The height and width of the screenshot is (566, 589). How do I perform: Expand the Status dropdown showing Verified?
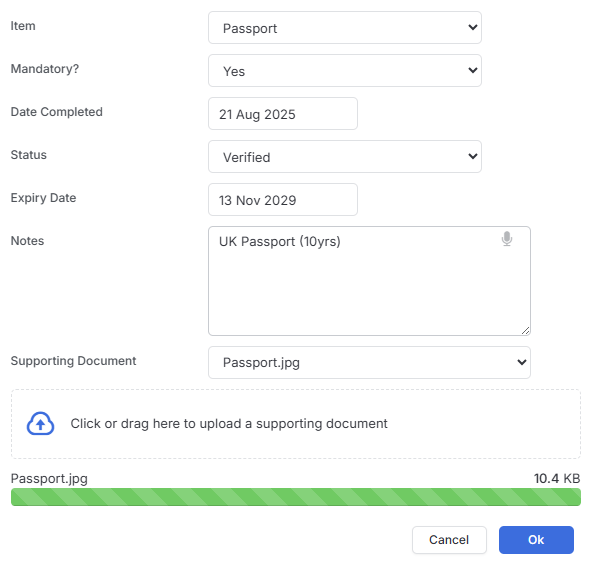click(x=345, y=157)
